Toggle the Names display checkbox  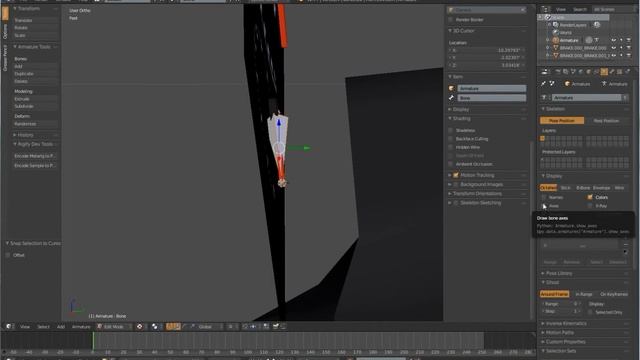pos(544,197)
